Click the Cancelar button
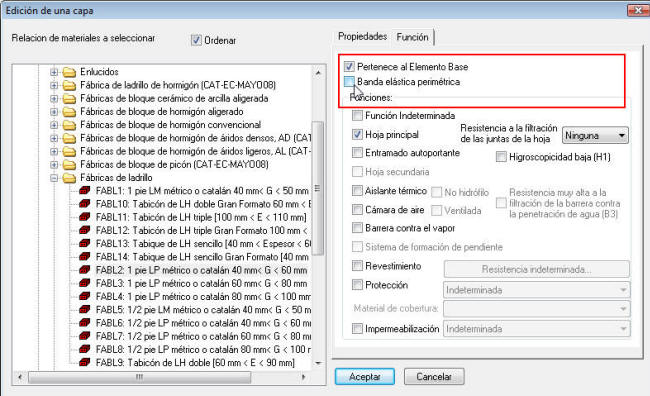Image resolution: width=650 pixels, height=396 pixels. pos(434,377)
